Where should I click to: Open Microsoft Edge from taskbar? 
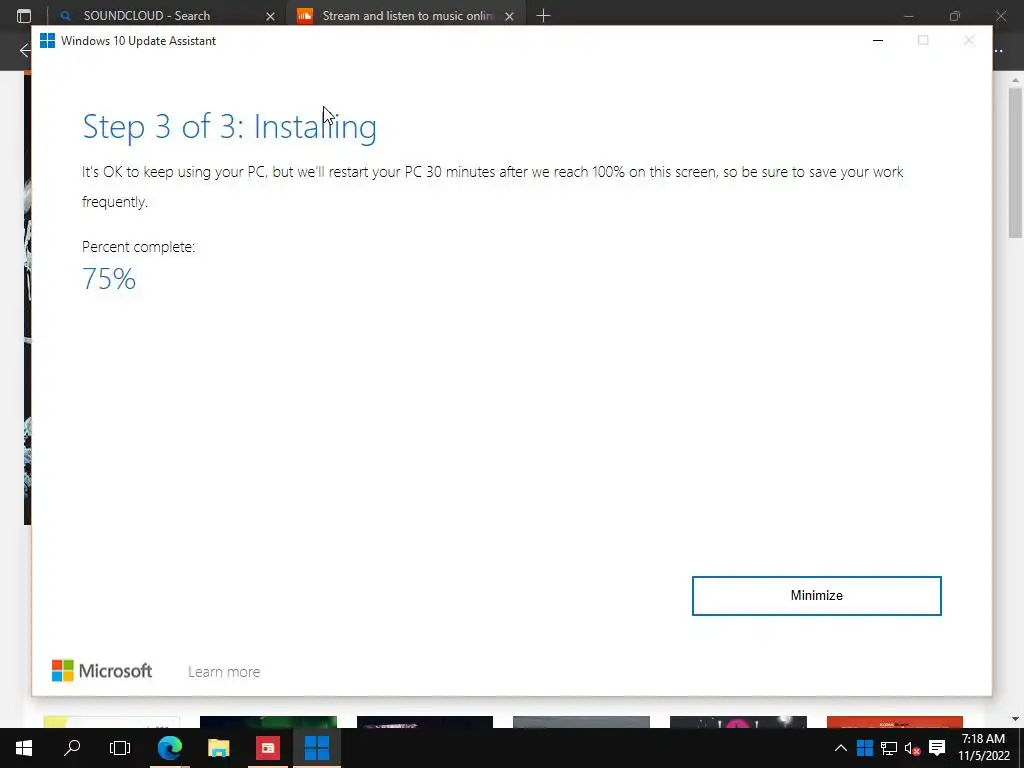click(x=170, y=748)
